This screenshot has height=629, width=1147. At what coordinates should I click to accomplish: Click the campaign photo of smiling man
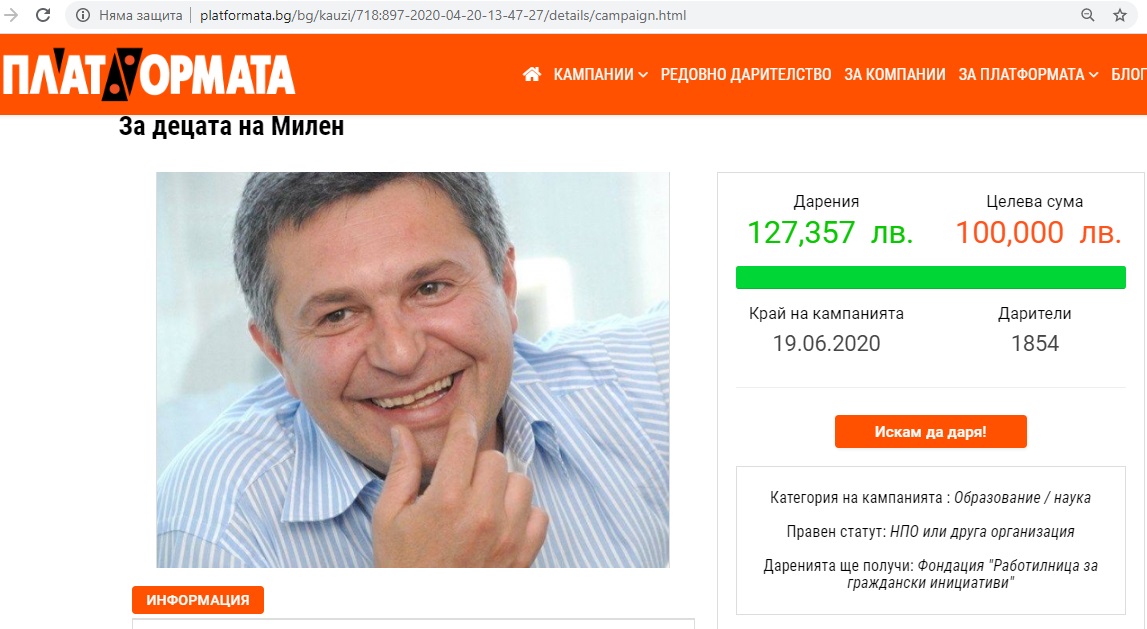click(413, 369)
